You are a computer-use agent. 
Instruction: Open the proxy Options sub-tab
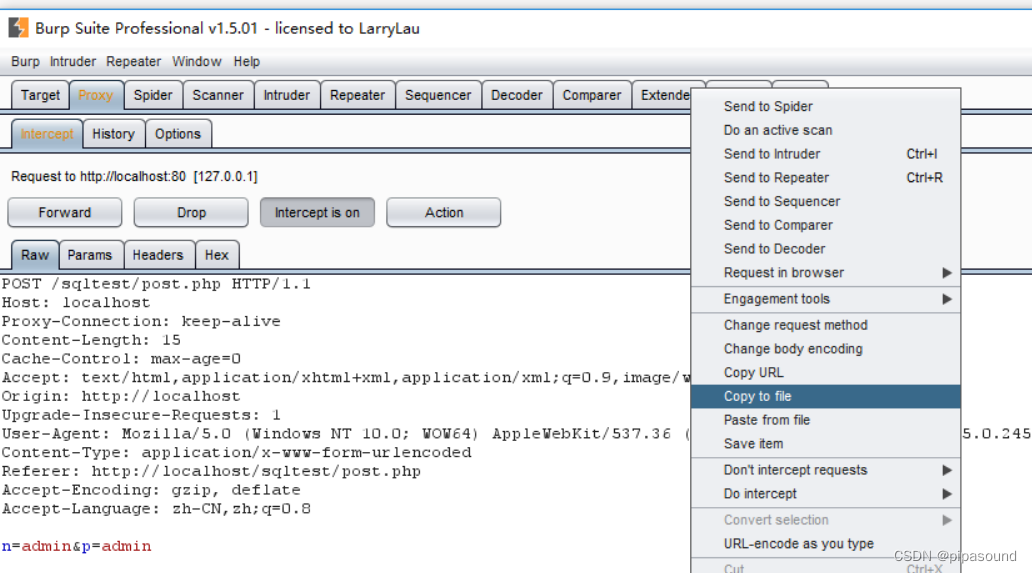click(178, 134)
